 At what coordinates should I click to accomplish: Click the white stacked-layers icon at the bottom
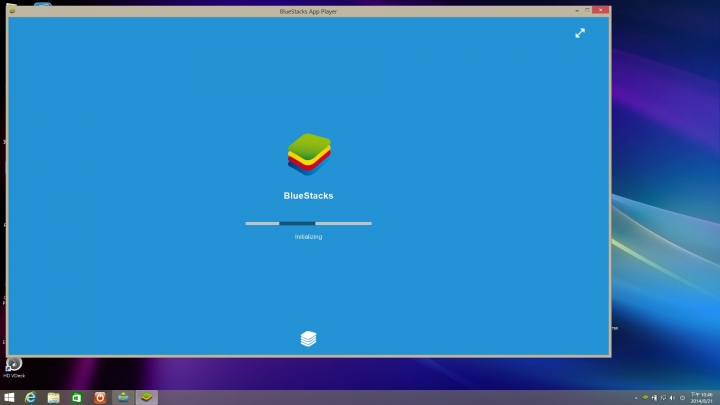pyautogui.click(x=308, y=339)
